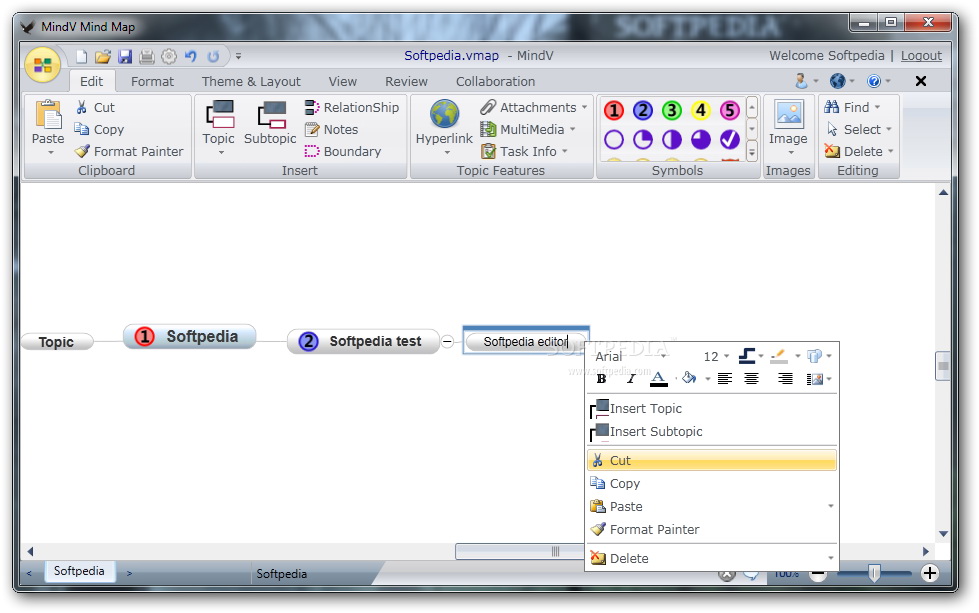Collapse the Softpedia test branch
This screenshot has width=979, height=613.
click(448, 341)
